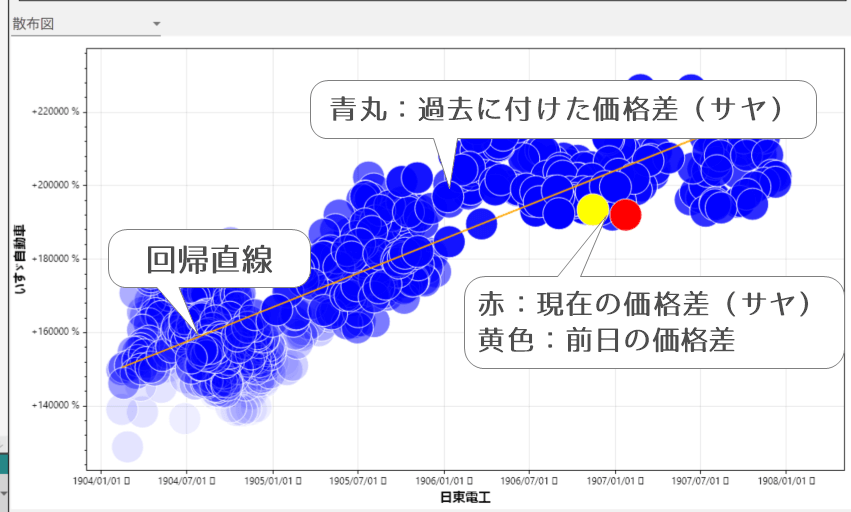Click the +140000 % y-axis label
851x512 pixels.
point(55,406)
